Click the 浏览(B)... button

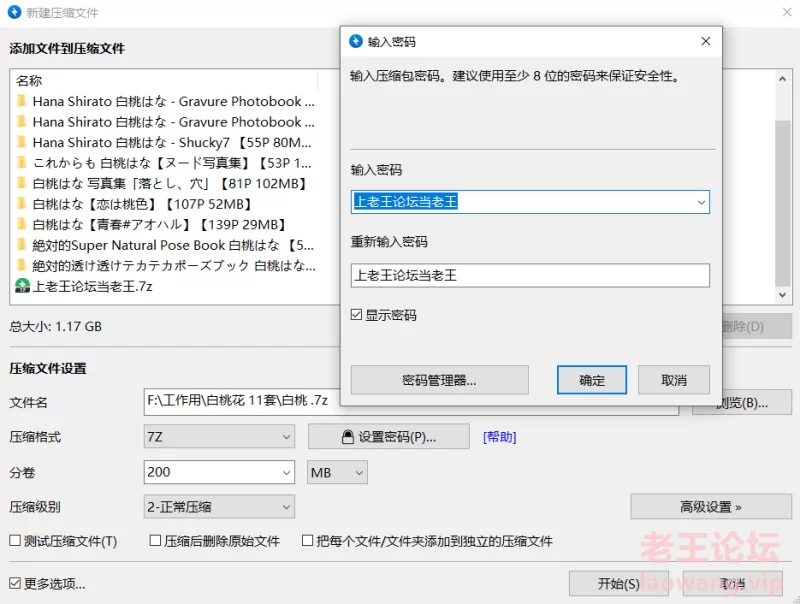click(x=742, y=402)
